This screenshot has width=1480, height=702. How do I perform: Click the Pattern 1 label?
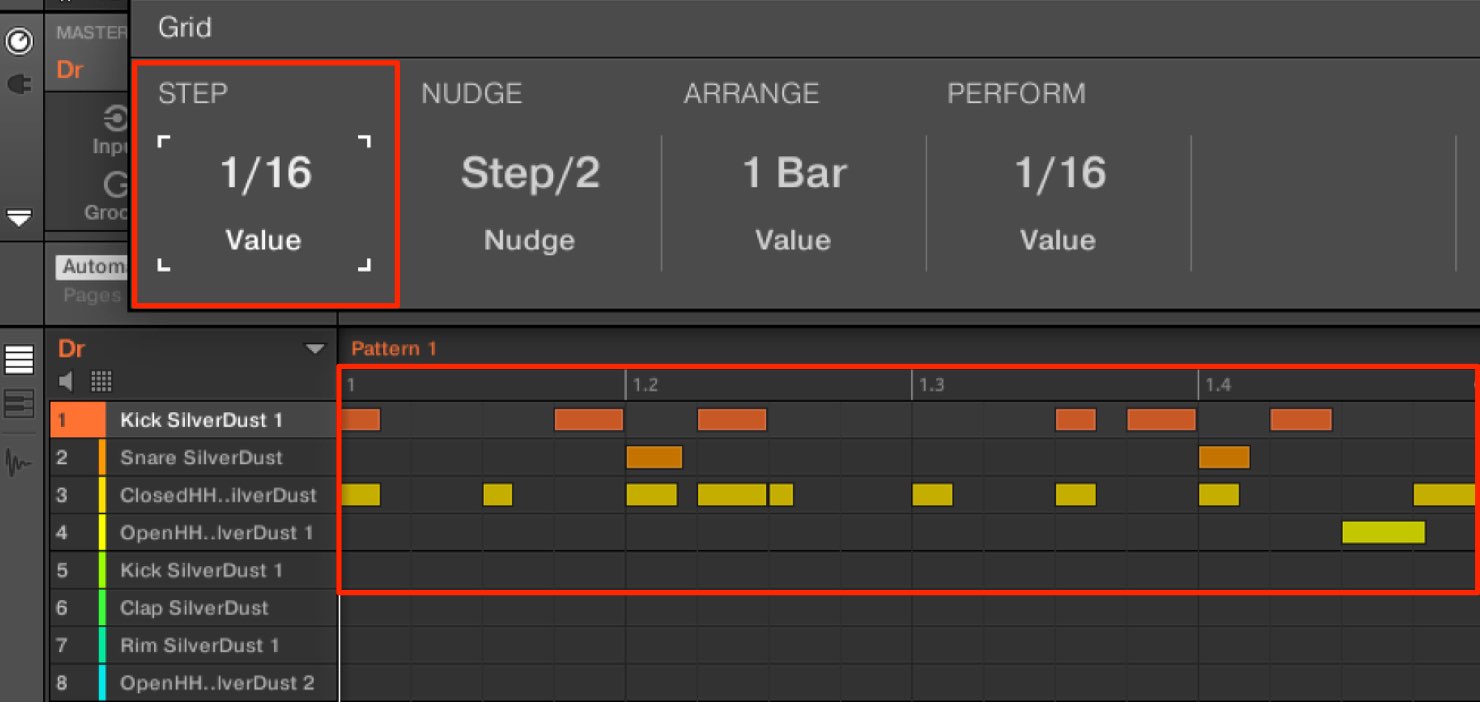tap(394, 349)
